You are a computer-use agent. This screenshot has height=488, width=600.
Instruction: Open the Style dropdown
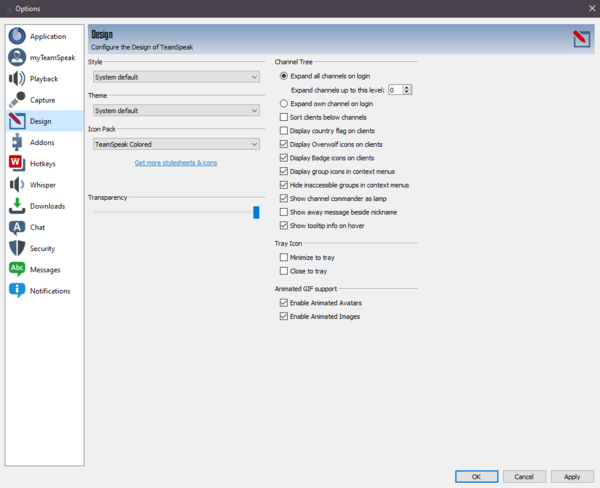click(x=176, y=77)
